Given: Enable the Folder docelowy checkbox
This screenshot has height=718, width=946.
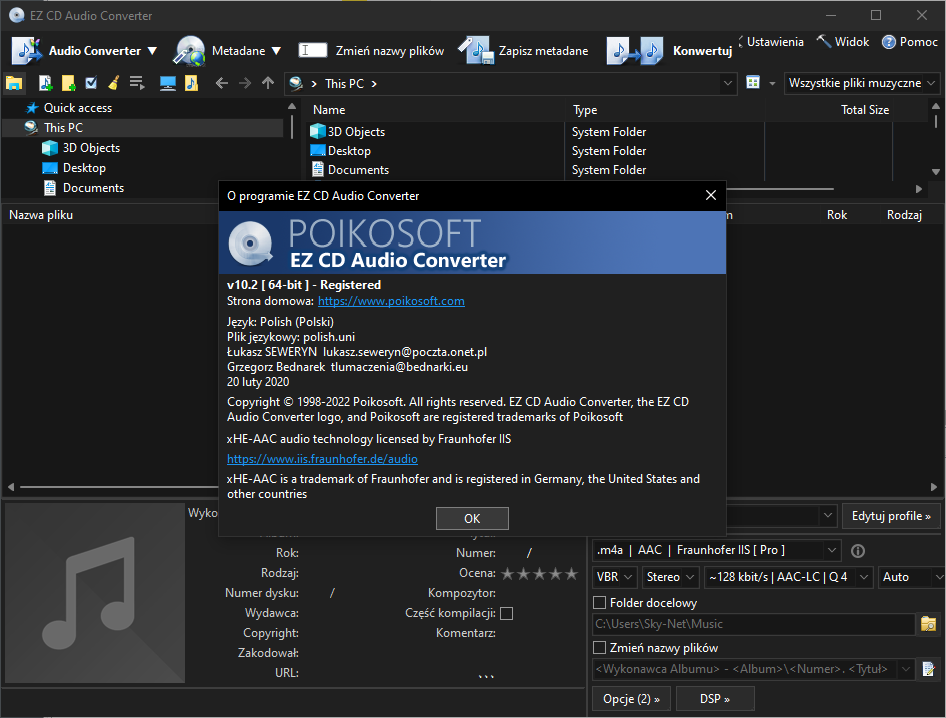Looking at the screenshot, I should (600, 603).
